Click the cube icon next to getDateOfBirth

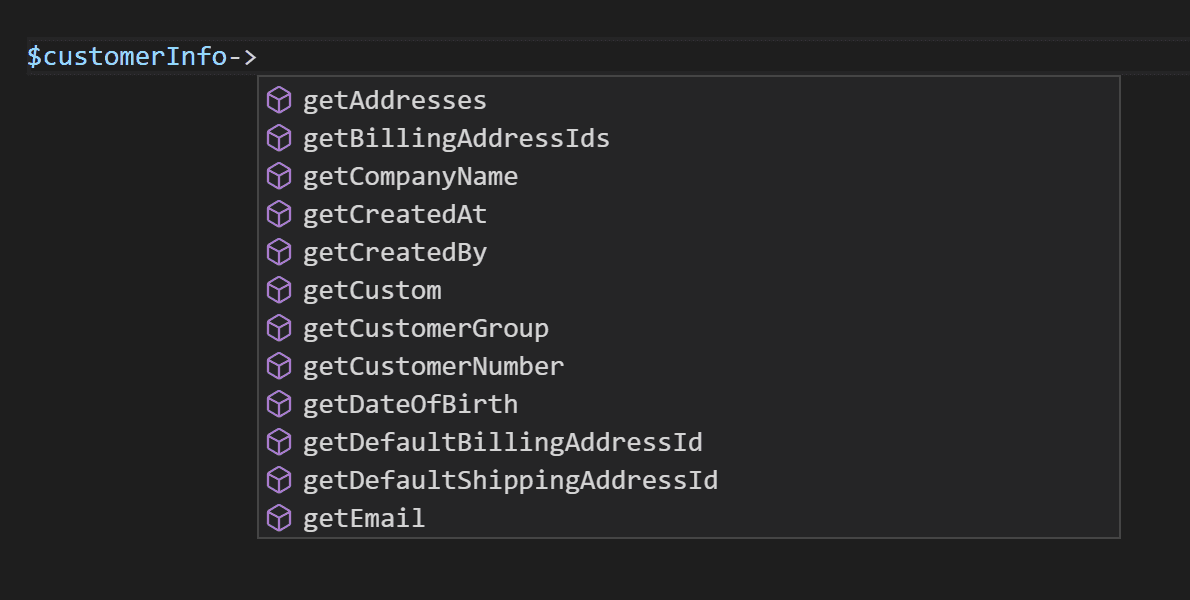[278, 404]
